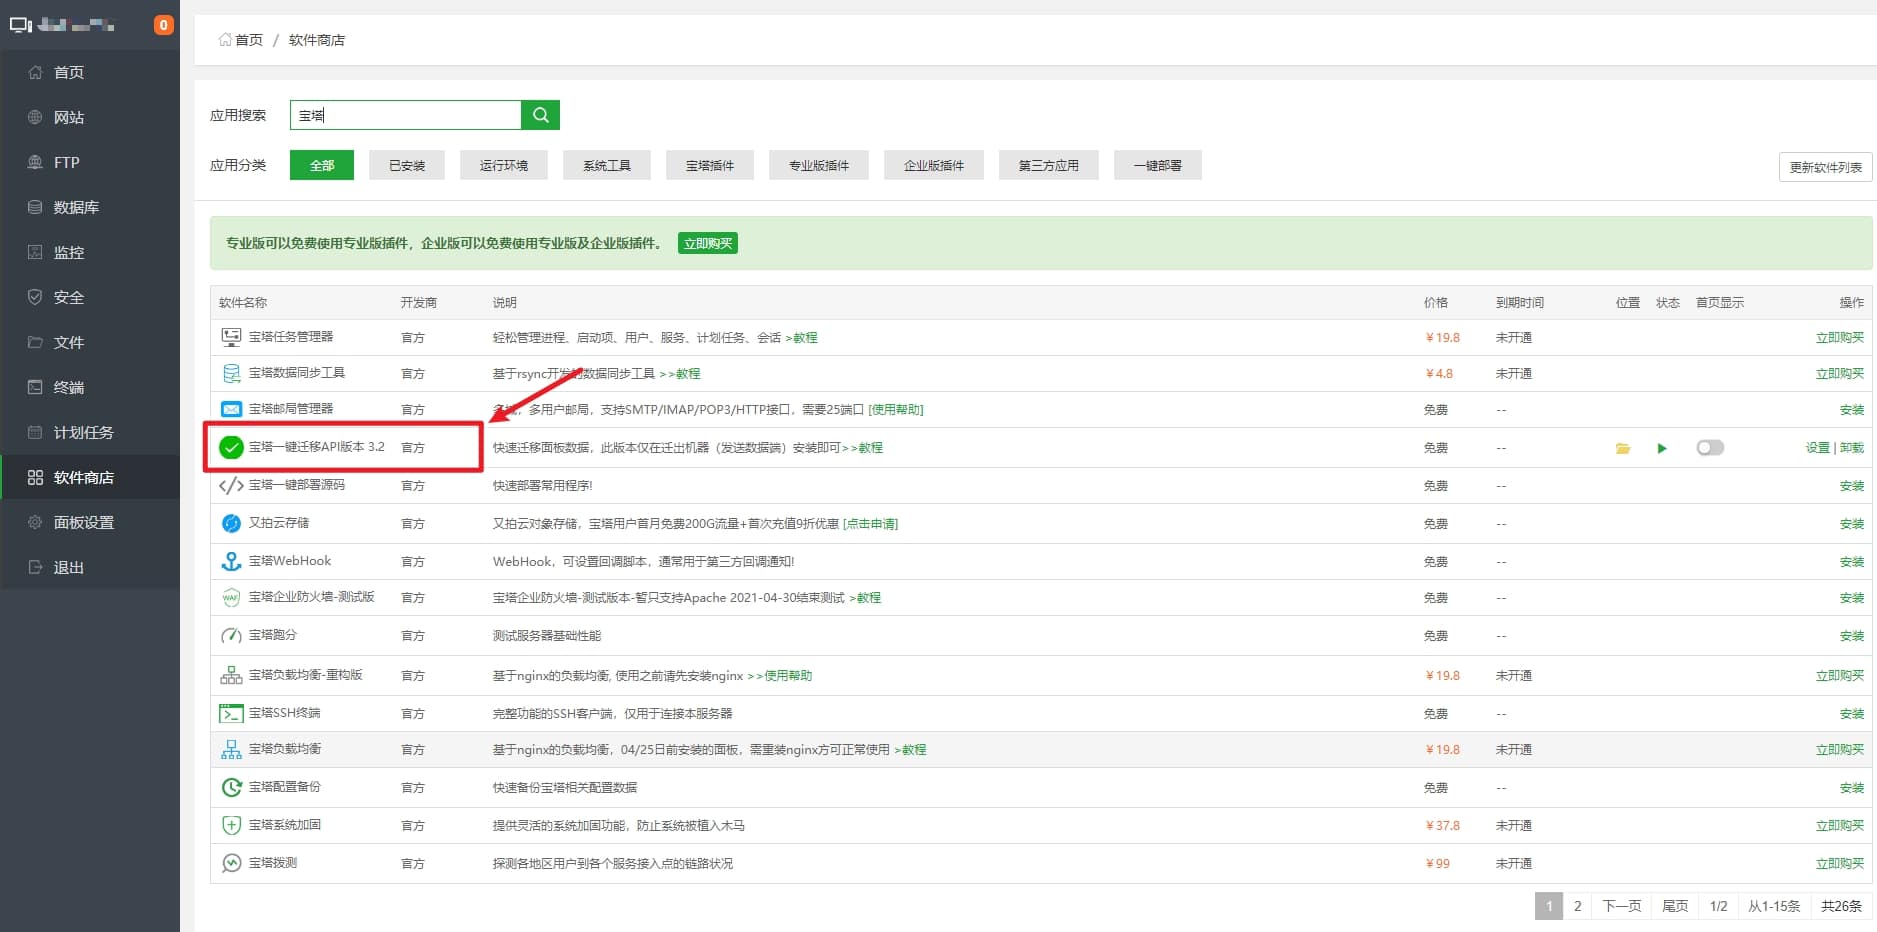Image resolution: width=1877 pixels, height=932 pixels.
Task: Click 宝塔跑分 gauge icon
Action: (x=231, y=635)
